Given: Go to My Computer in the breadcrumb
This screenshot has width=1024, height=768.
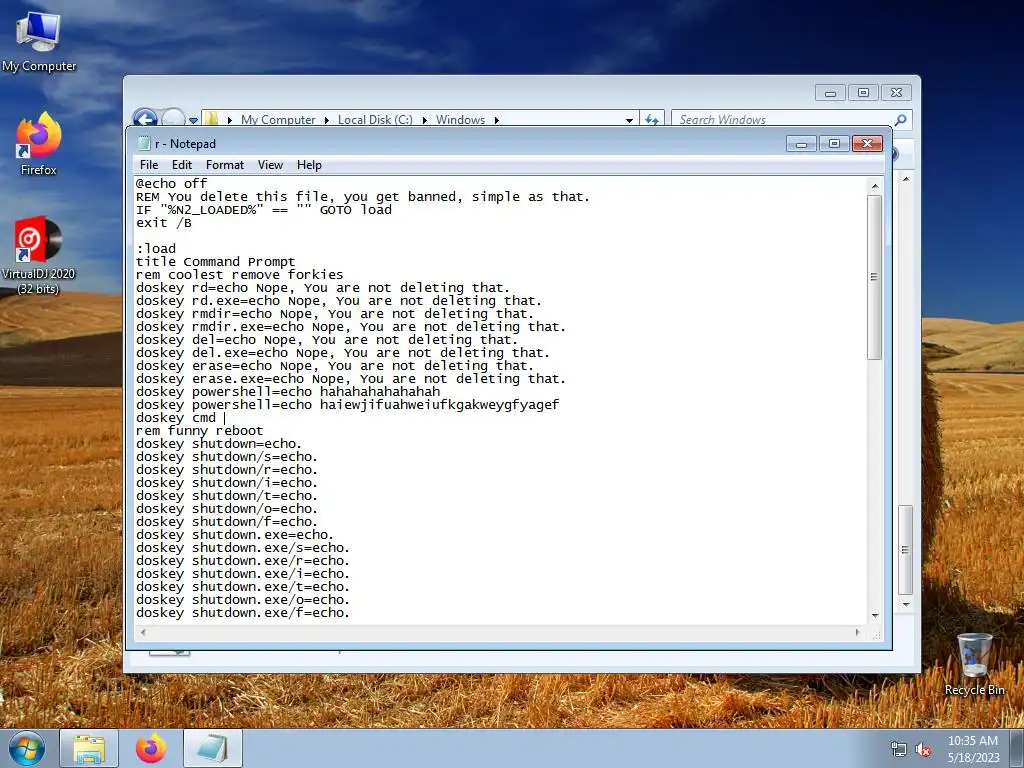Looking at the screenshot, I should click(x=278, y=120).
